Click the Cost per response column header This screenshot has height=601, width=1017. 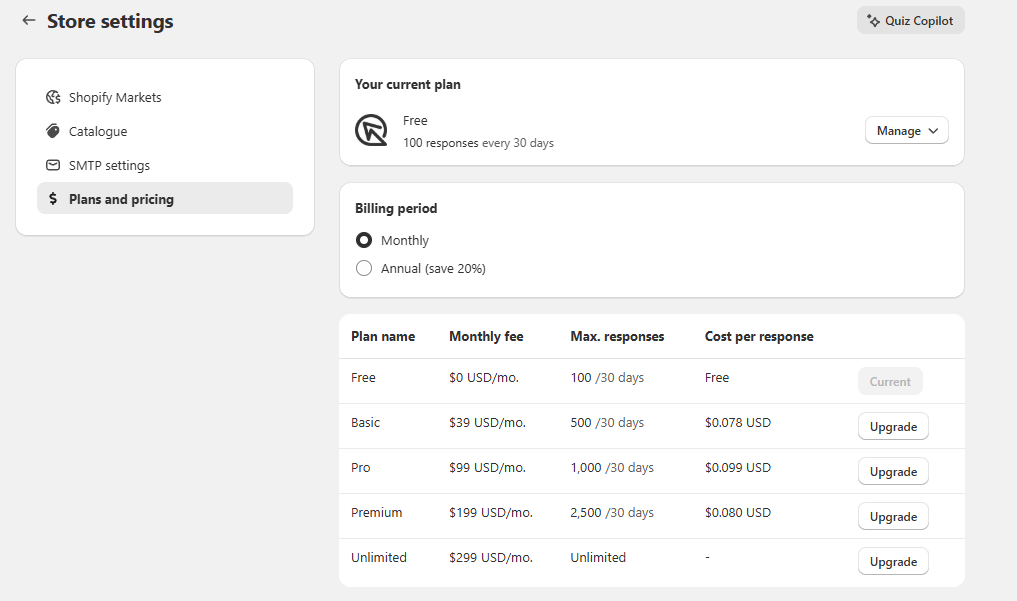tap(759, 336)
